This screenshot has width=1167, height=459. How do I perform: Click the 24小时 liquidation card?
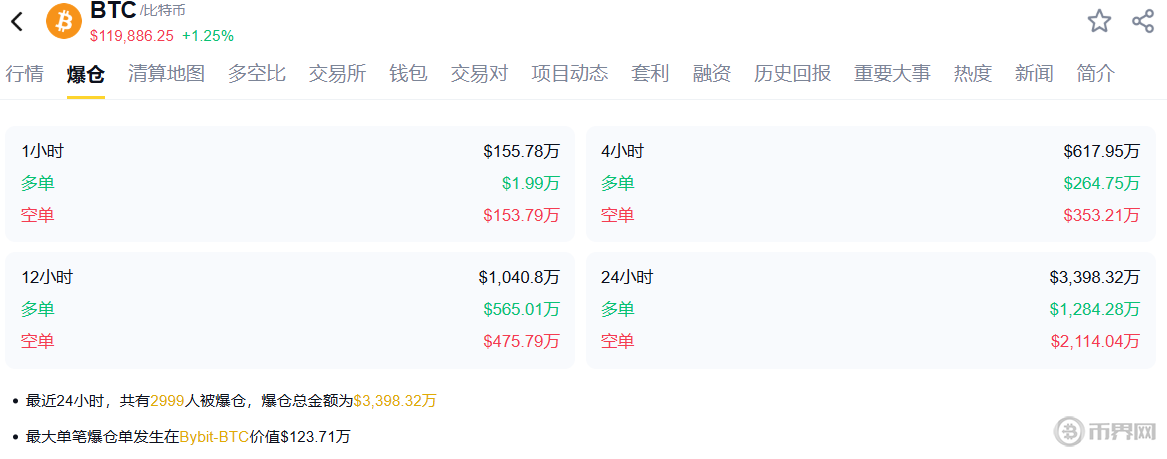(x=870, y=310)
